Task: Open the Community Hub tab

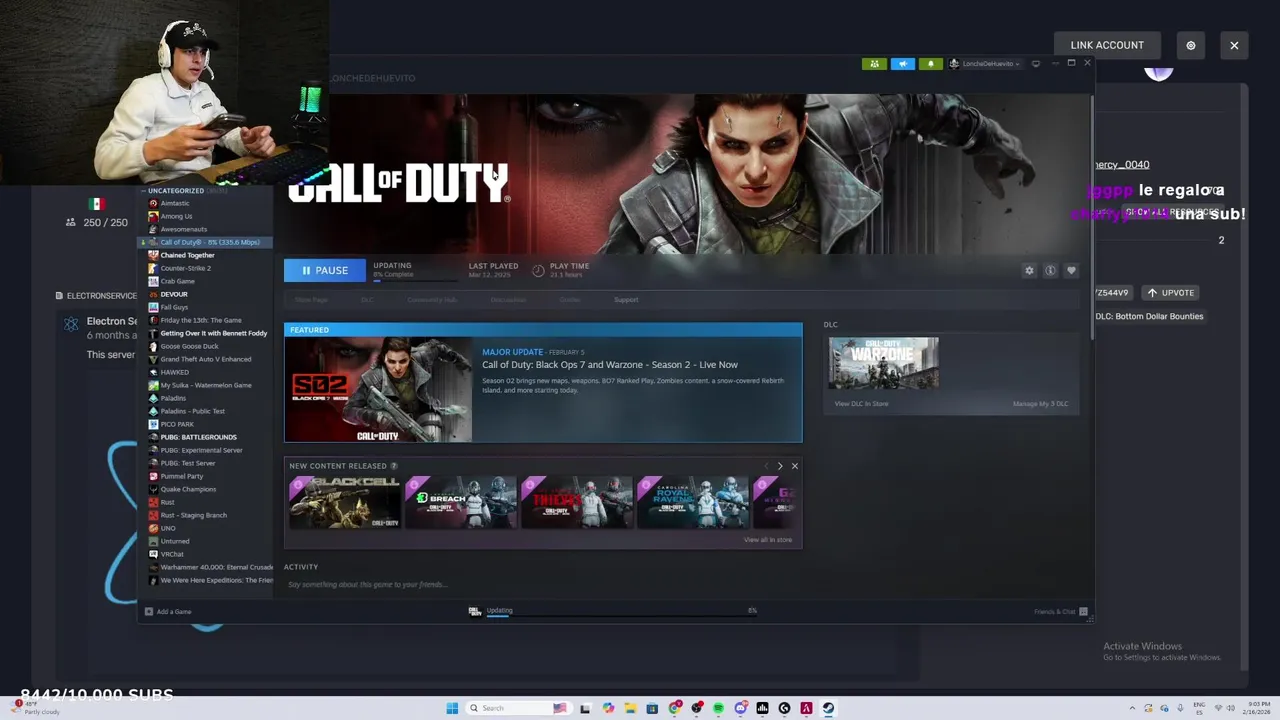Action: click(432, 299)
